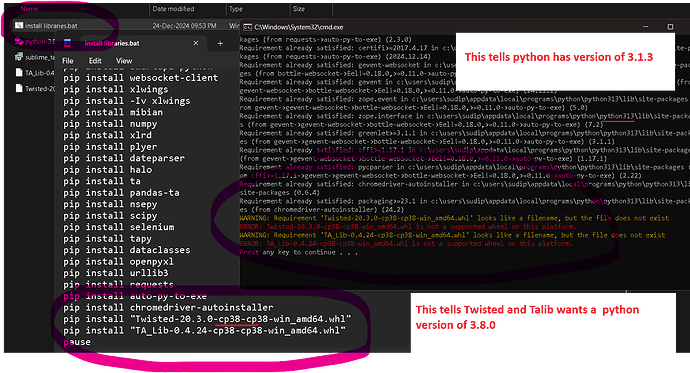Click the 'pause' line in Notepad
This screenshot has height=373, width=690.
pyautogui.click(x=77, y=342)
